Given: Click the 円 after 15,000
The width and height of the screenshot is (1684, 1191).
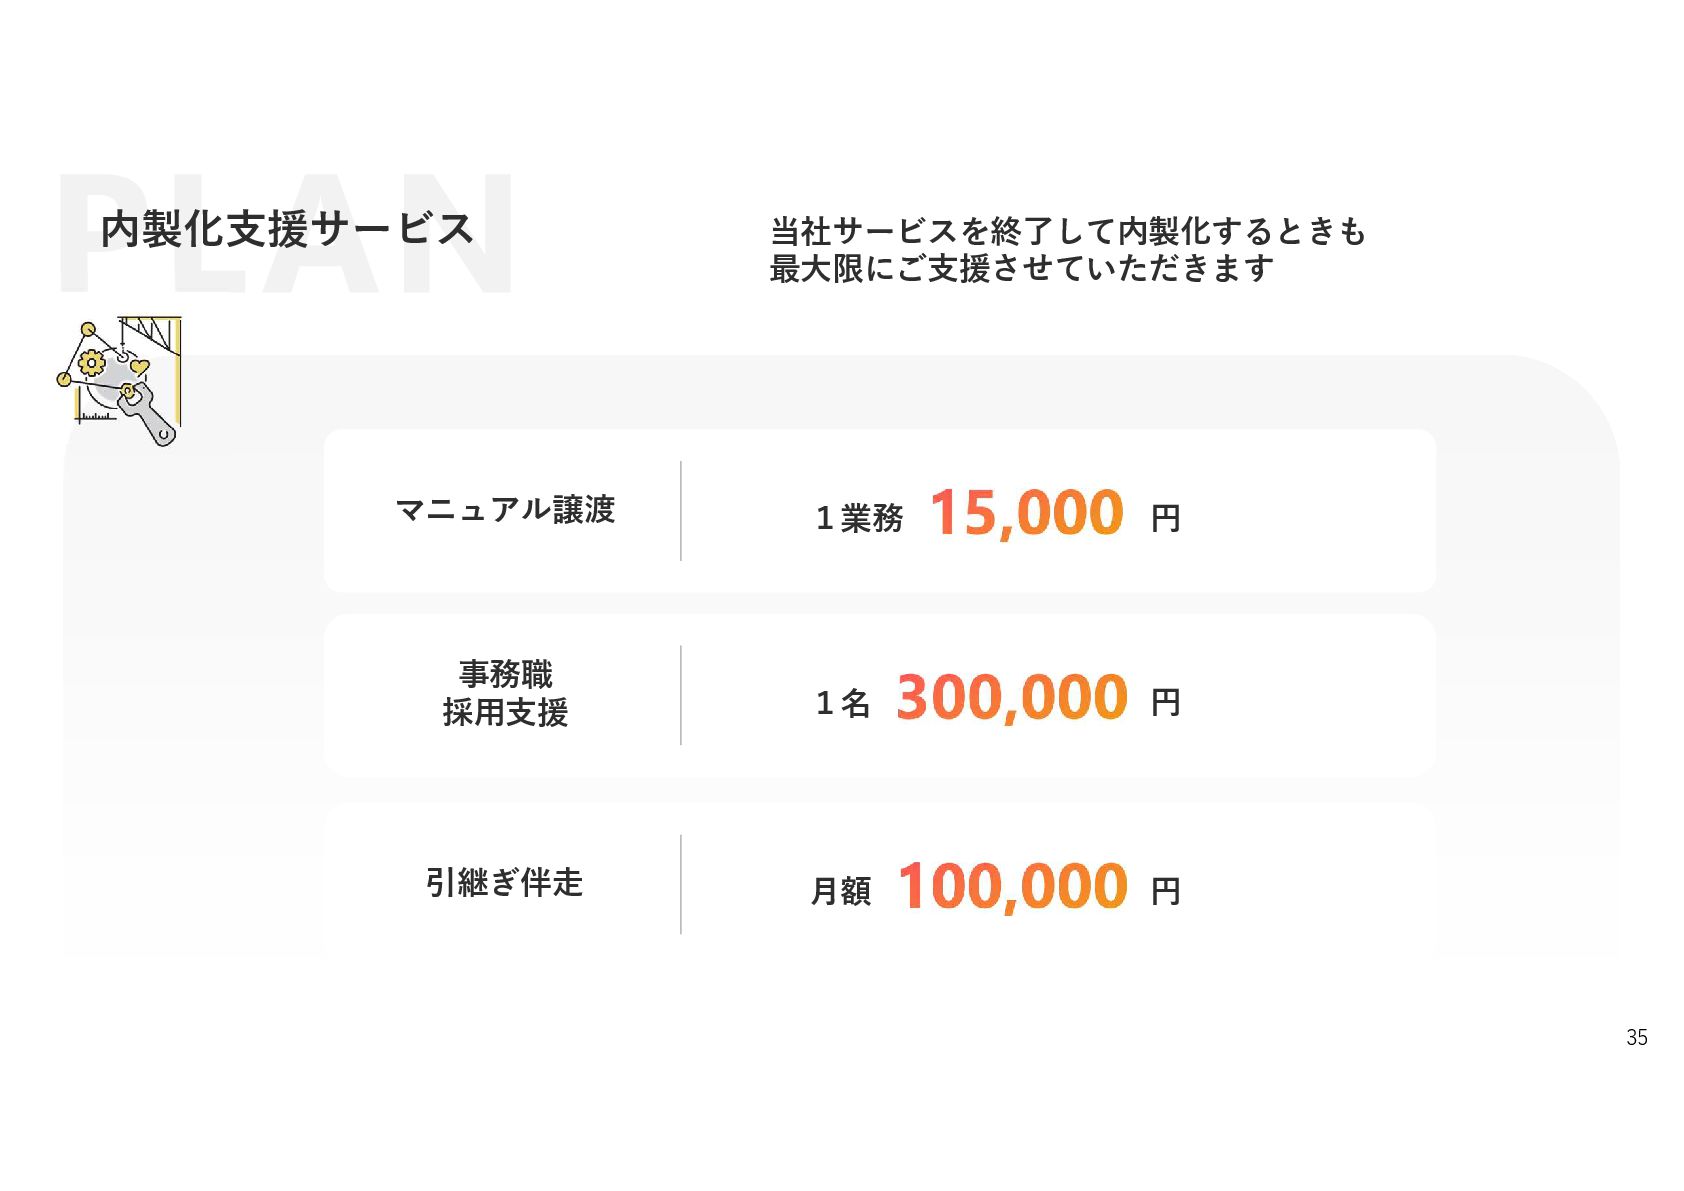Looking at the screenshot, I should point(1166,519).
